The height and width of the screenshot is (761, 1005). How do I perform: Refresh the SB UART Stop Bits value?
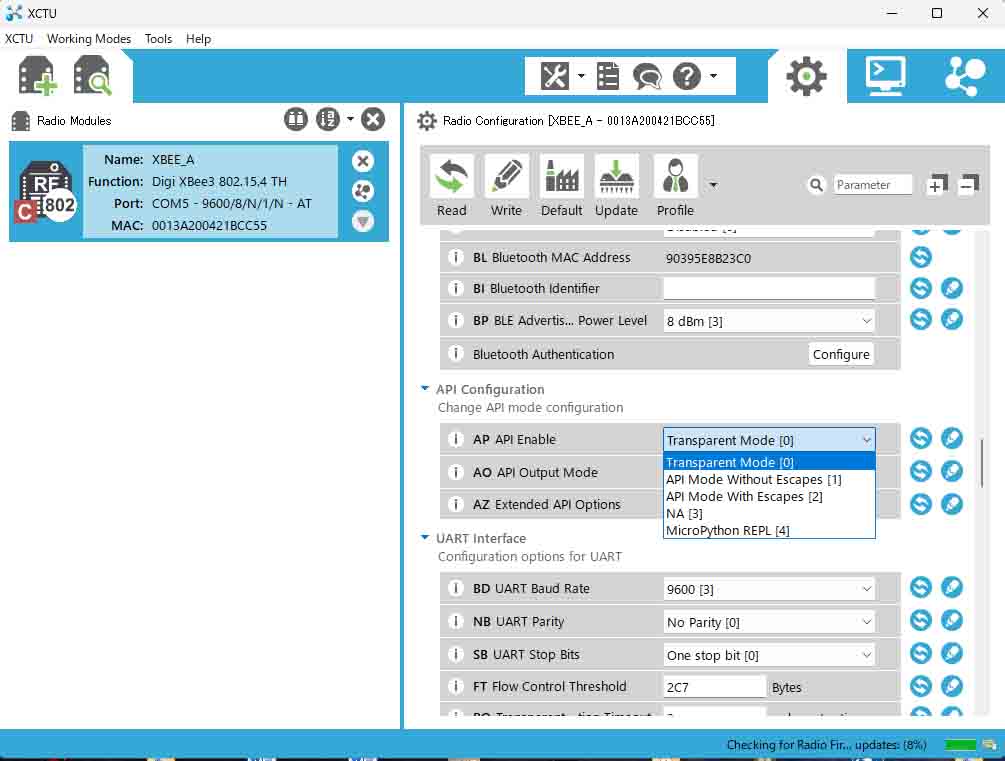[921, 653]
